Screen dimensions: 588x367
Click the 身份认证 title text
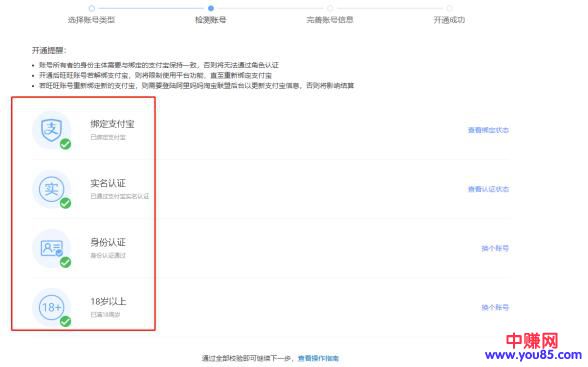[x=108, y=242]
